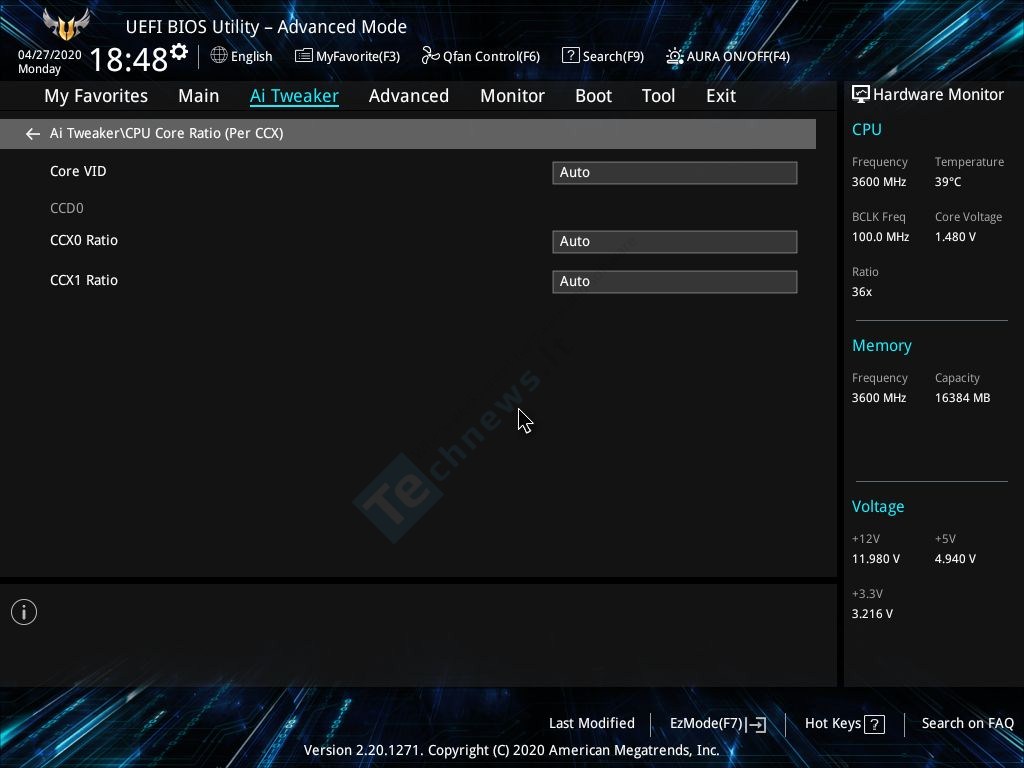This screenshot has height=768, width=1024.
Task: Click the date 04/27/2020
Action: pyautogui.click(x=50, y=55)
